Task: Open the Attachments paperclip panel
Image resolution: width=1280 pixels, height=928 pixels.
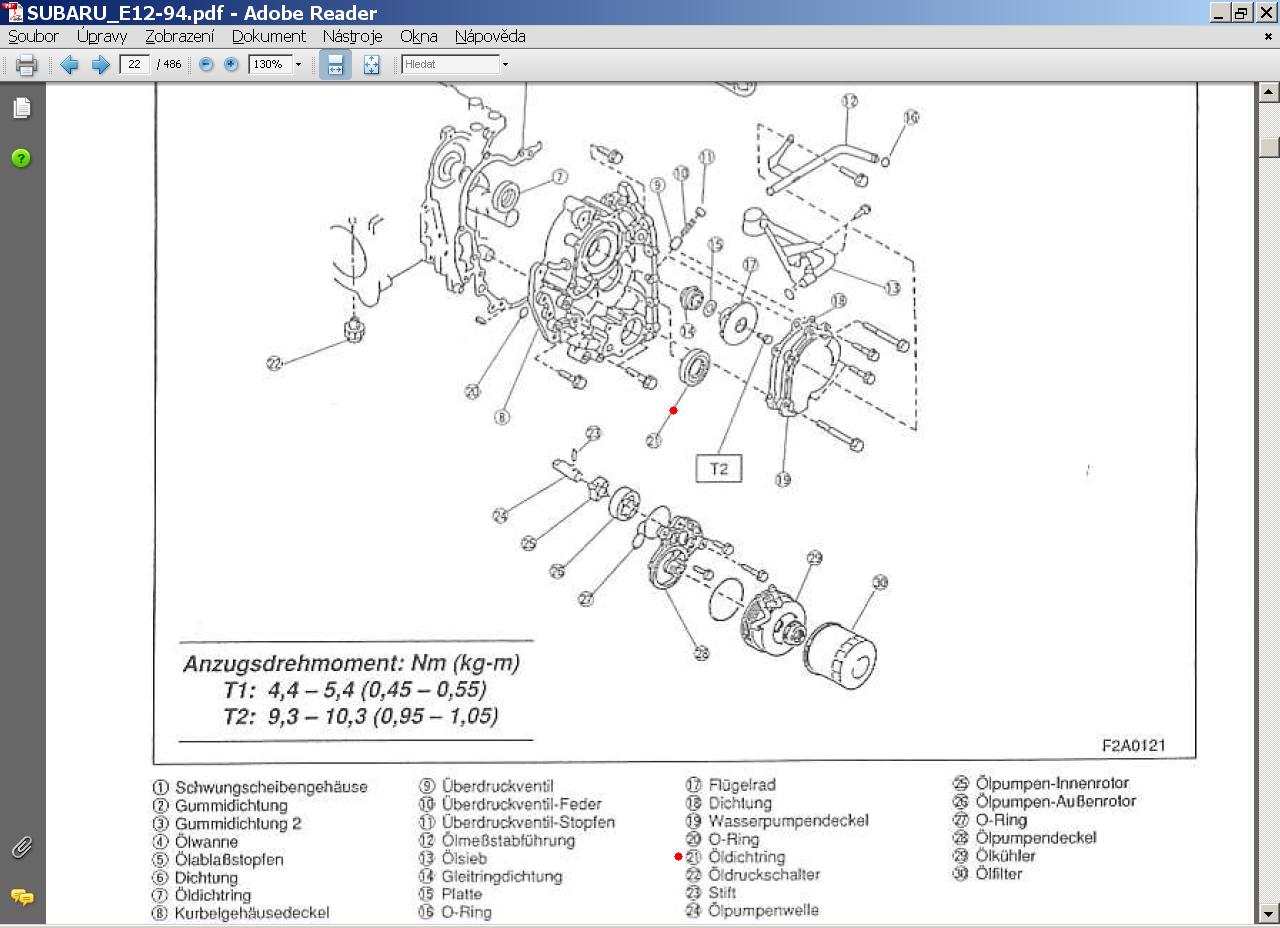Action: 21,848
